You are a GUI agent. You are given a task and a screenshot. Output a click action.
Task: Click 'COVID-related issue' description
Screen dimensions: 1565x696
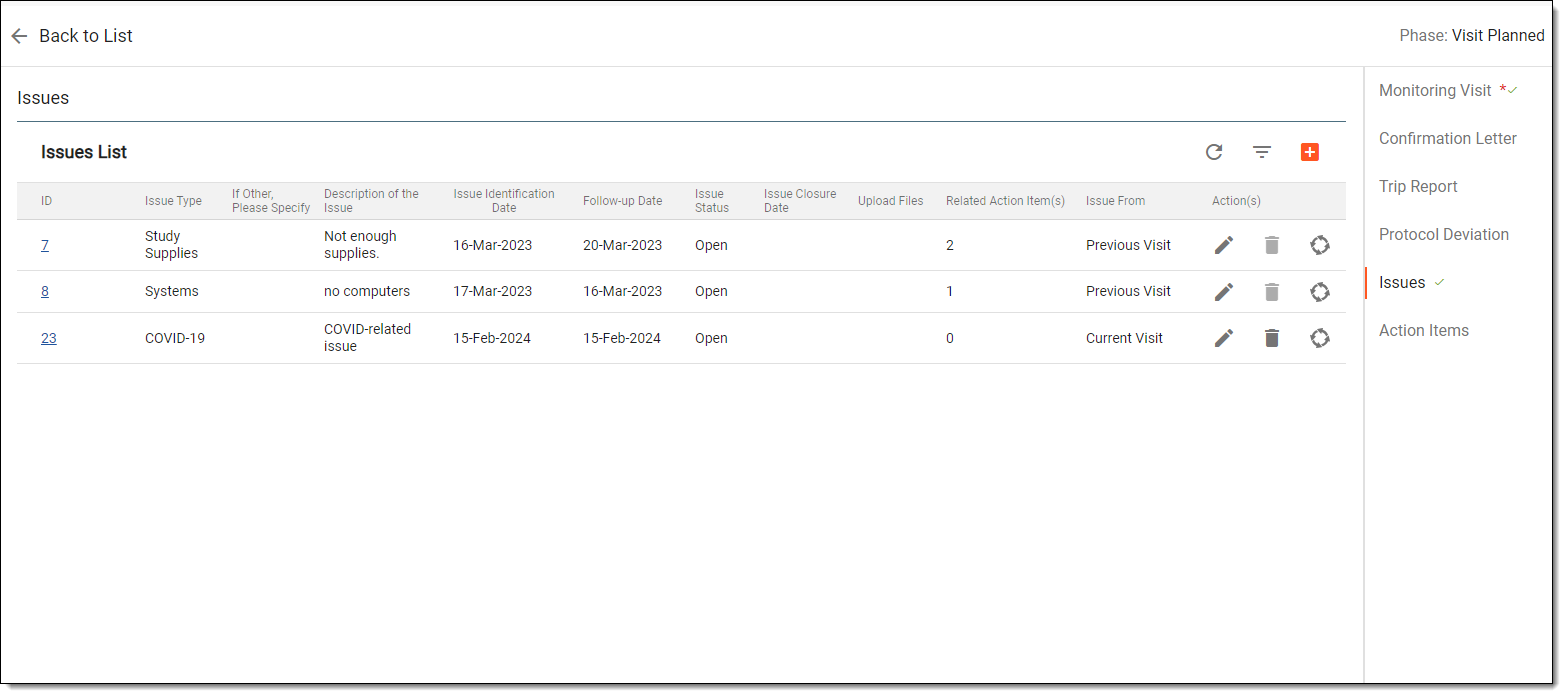pyautogui.click(x=367, y=338)
